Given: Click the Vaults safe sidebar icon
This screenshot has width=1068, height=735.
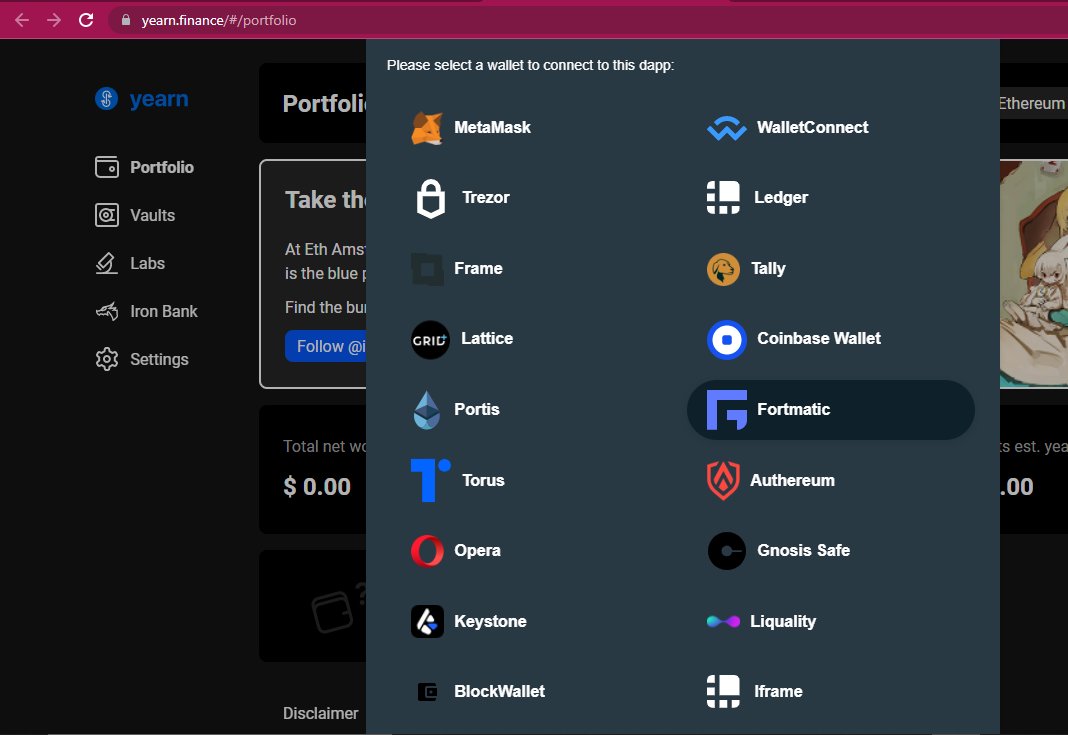Looking at the screenshot, I should 107,215.
